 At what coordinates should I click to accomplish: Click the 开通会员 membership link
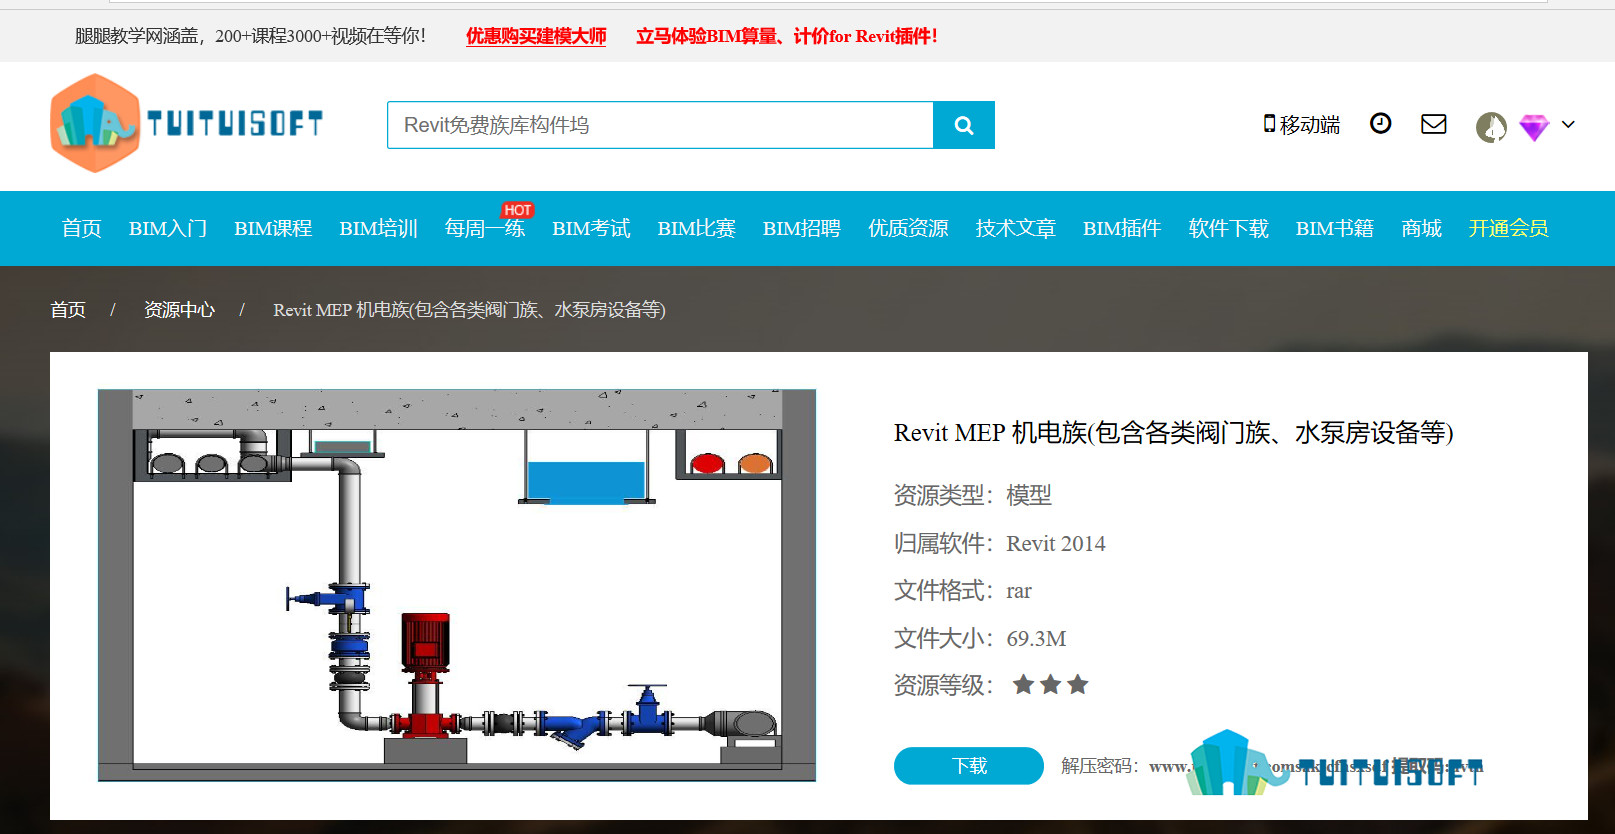tap(1509, 228)
